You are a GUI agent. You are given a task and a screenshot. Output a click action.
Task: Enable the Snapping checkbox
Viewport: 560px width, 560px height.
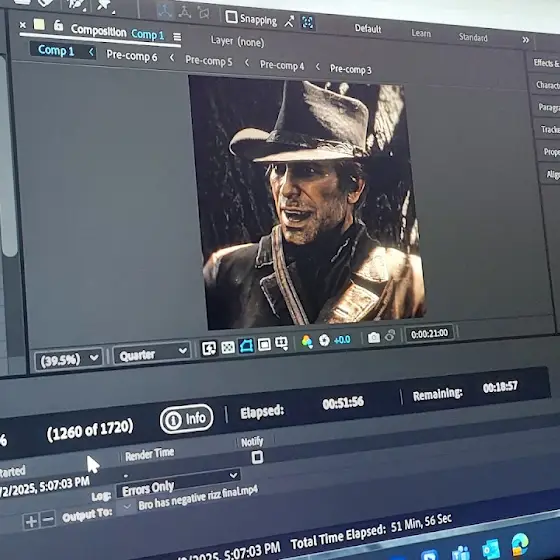pos(231,17)
